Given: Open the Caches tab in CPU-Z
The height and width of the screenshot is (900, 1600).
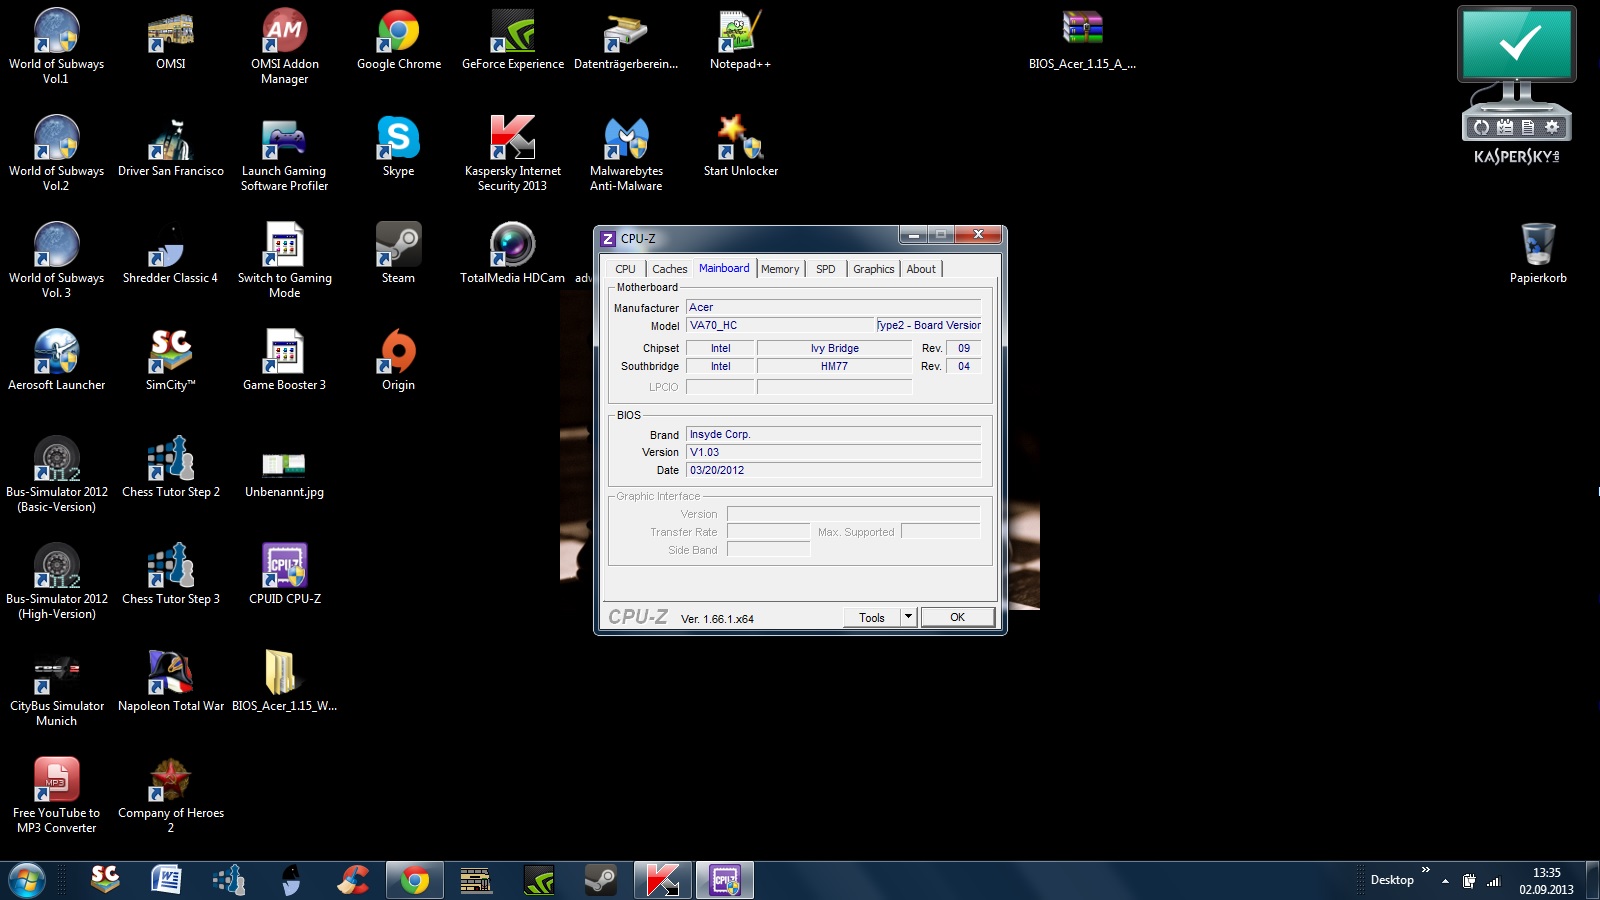Looking at the screenshot, I should [670, 269].
